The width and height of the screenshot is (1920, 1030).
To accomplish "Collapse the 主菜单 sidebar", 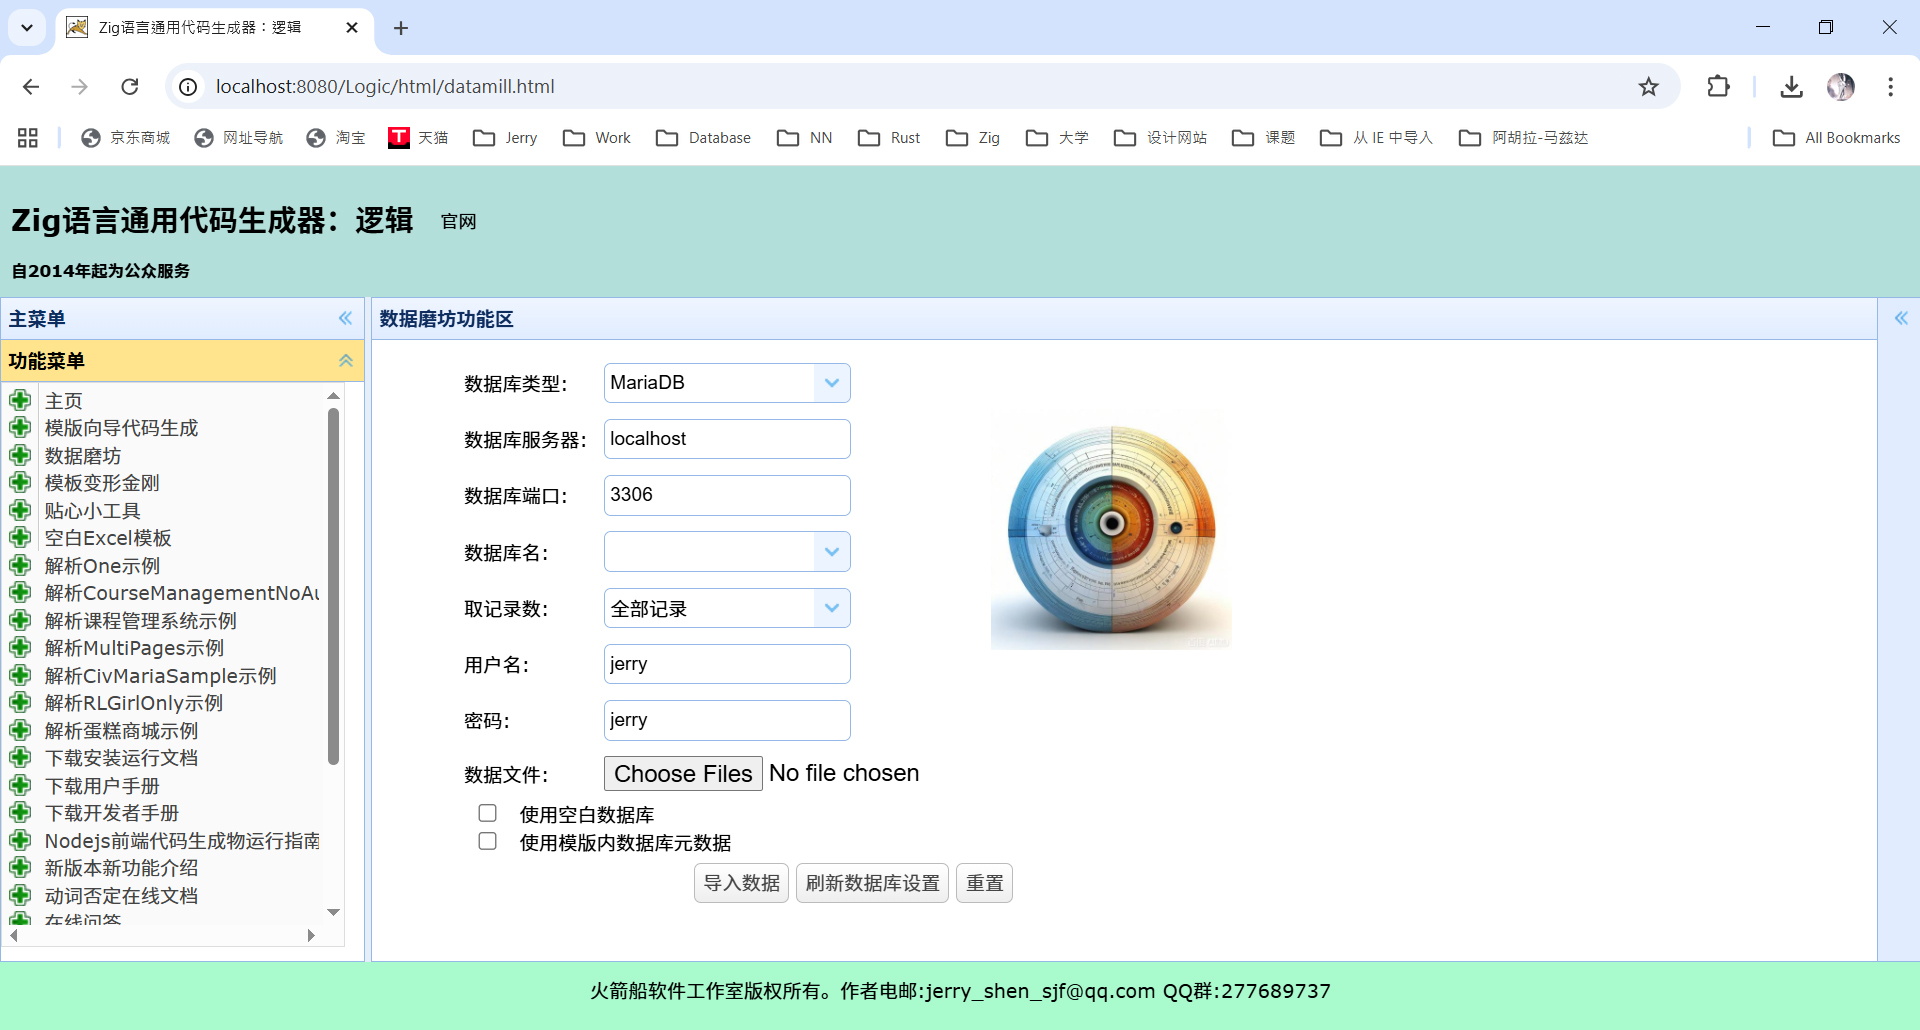I will point(346,318).
